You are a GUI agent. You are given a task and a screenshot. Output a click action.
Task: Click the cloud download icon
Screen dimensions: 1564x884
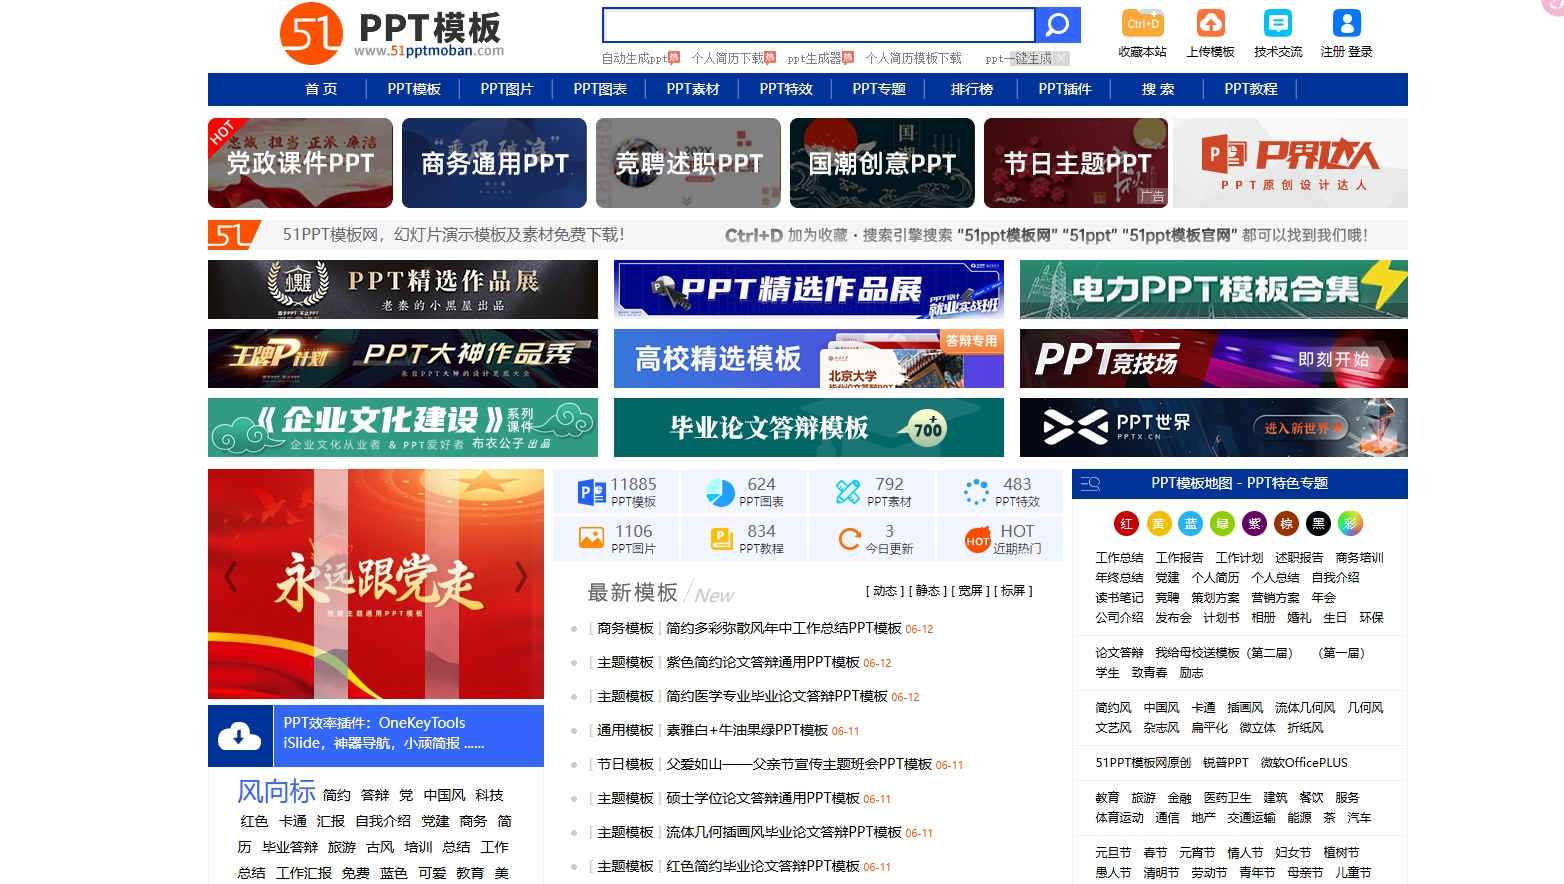tap(239, 736)
